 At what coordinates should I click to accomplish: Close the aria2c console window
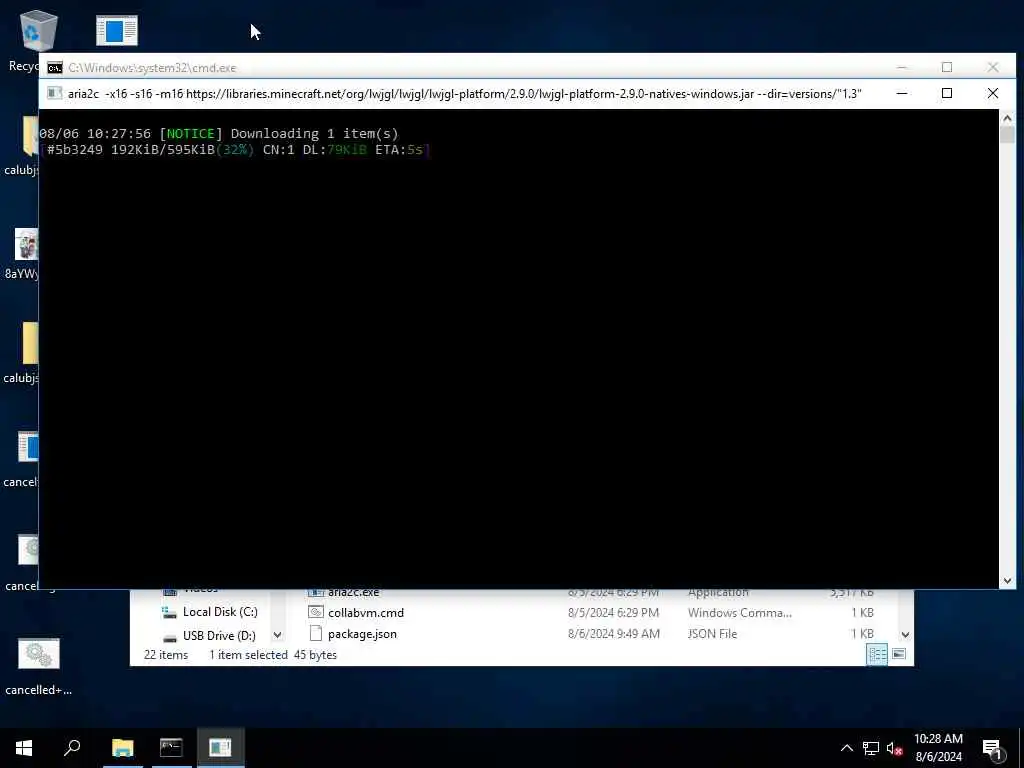point(993,93)
